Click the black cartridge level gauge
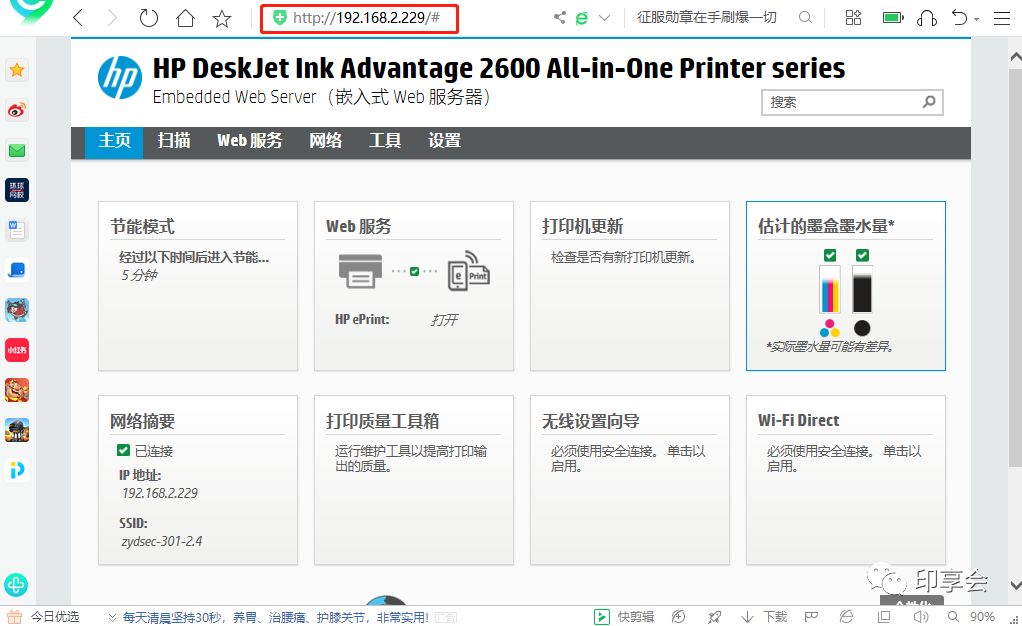Viewport: 1022px width, 626px height. coord(862,291)
